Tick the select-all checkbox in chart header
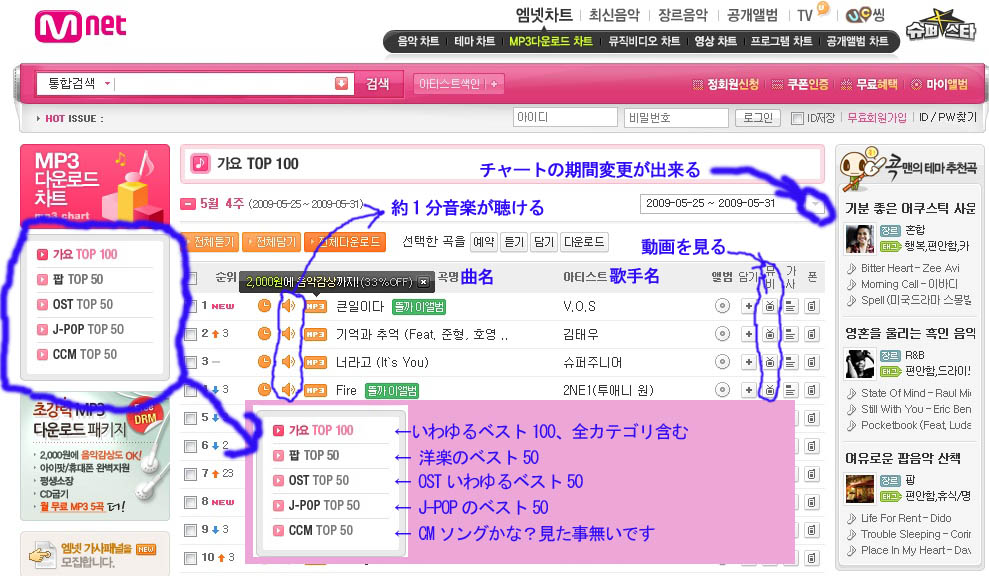Screen dimensions: 989x576 pyautogui.click(x=192, y=278)
